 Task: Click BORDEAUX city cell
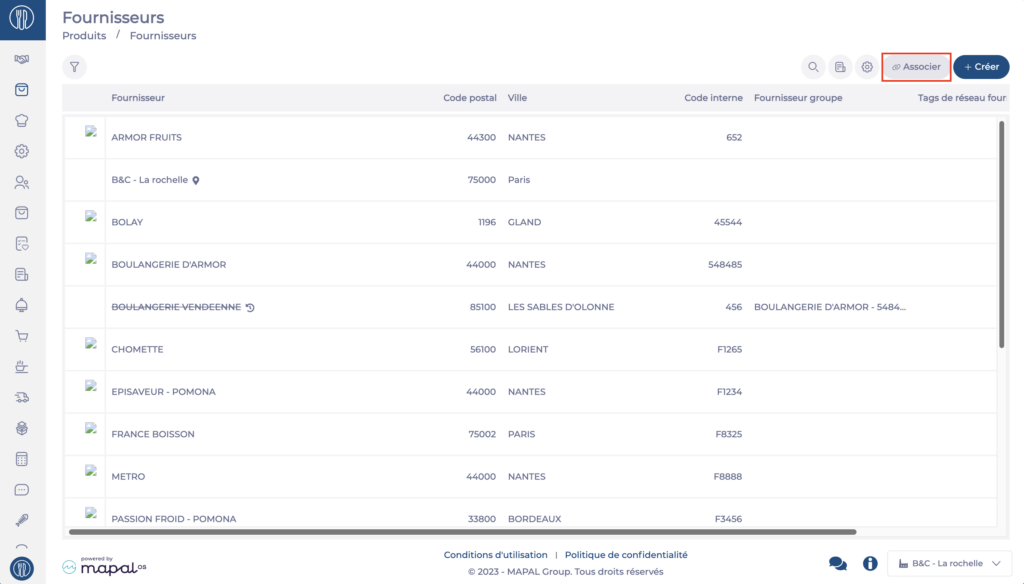click(x=534, y=519)
